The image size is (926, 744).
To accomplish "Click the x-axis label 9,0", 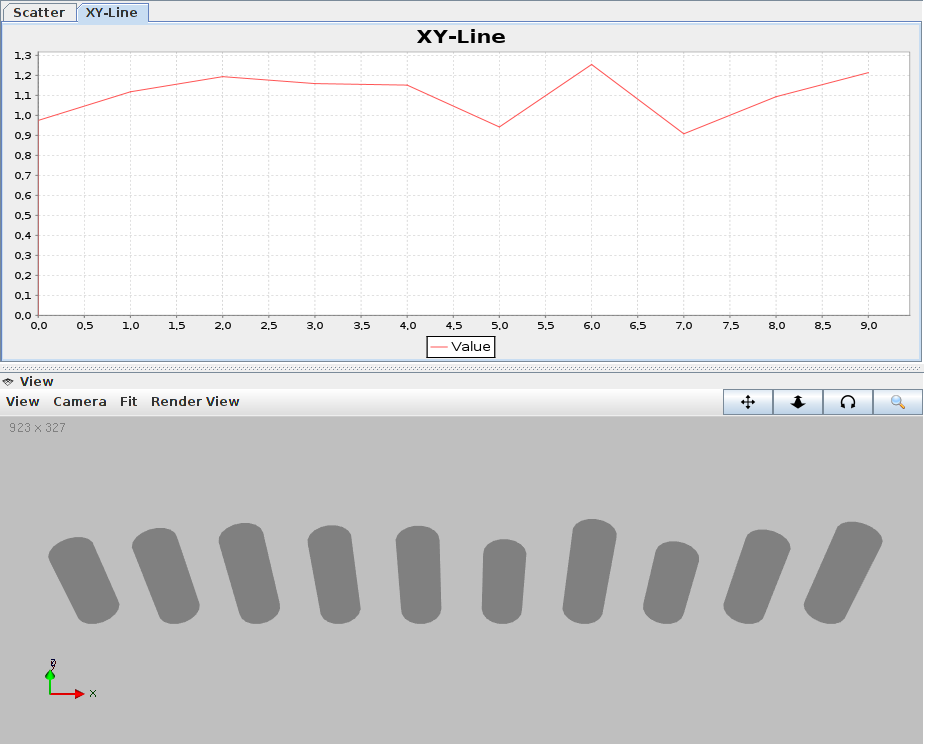I will (869, 325).
